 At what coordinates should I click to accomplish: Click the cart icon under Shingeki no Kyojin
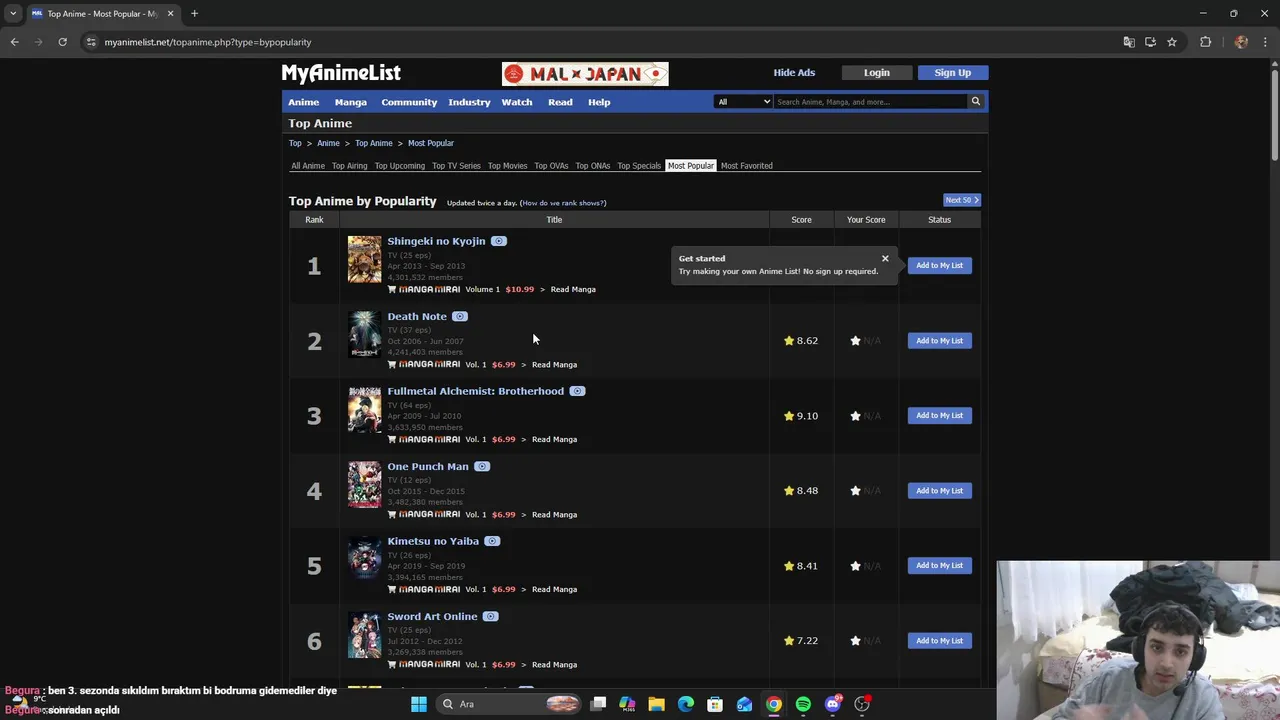point(392,289)
